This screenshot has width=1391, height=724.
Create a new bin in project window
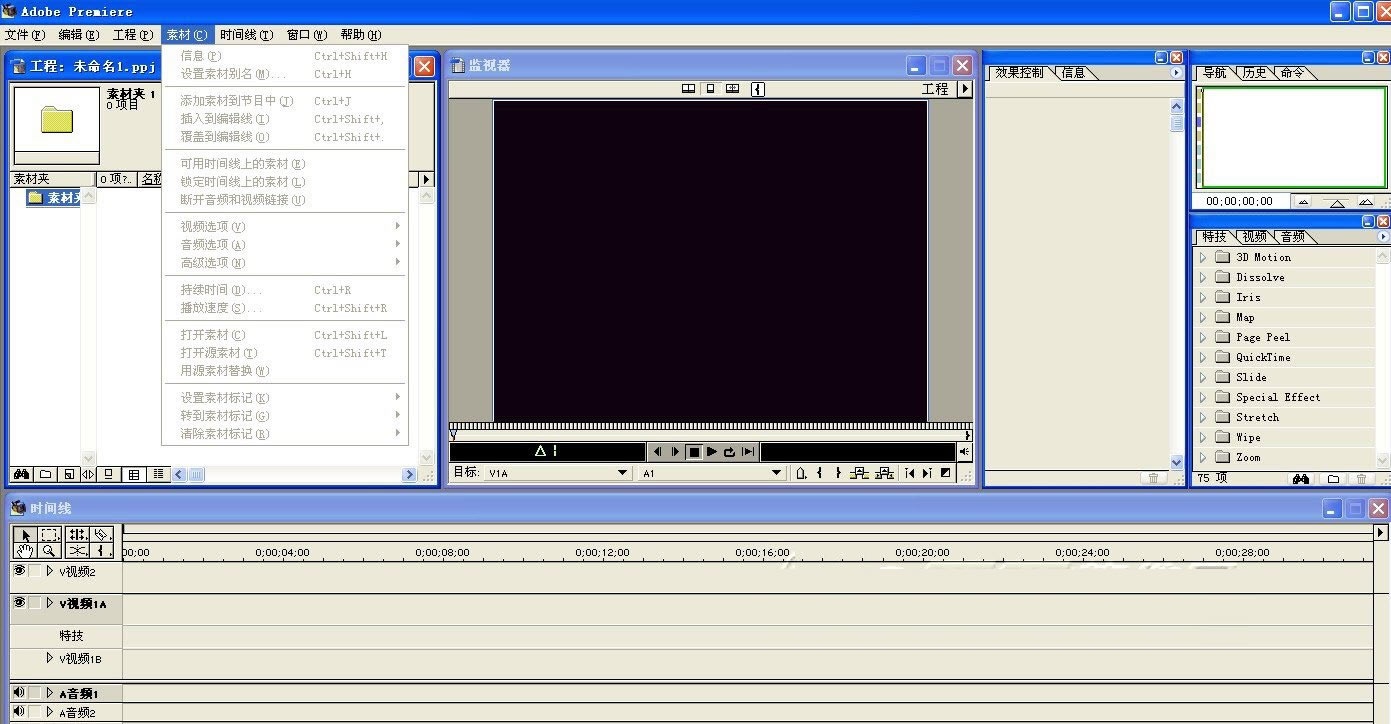[x=45, y=474]
